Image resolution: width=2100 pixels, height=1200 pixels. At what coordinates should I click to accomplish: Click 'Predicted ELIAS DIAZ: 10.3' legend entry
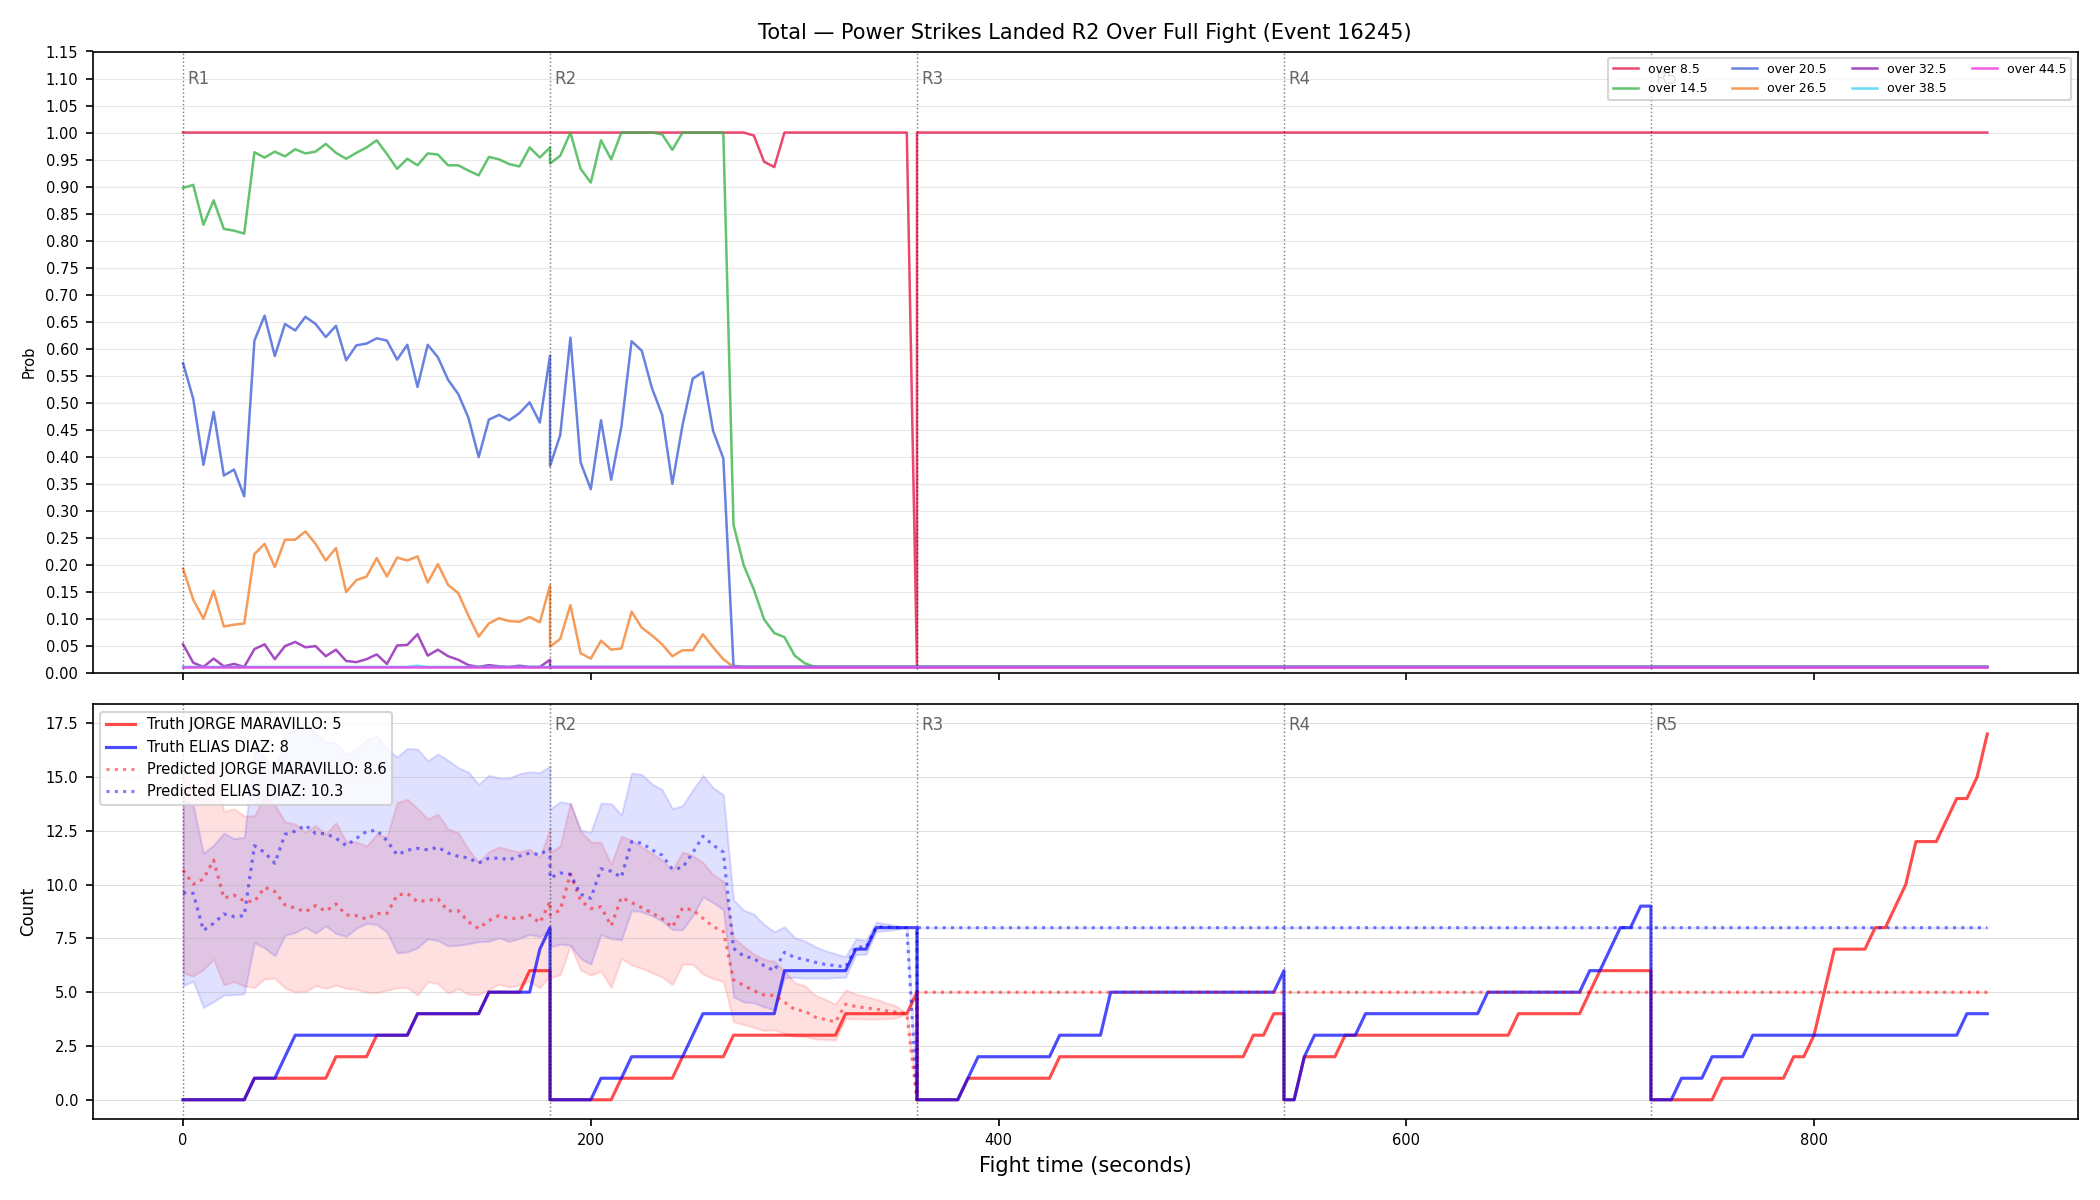pyautogui.click(x=224, y=791)
